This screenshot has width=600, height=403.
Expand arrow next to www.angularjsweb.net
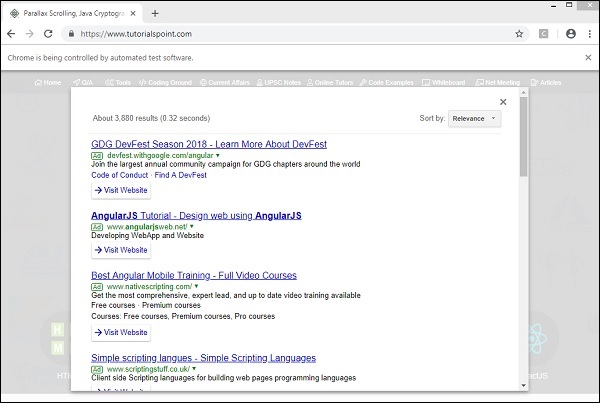point(192,227)
